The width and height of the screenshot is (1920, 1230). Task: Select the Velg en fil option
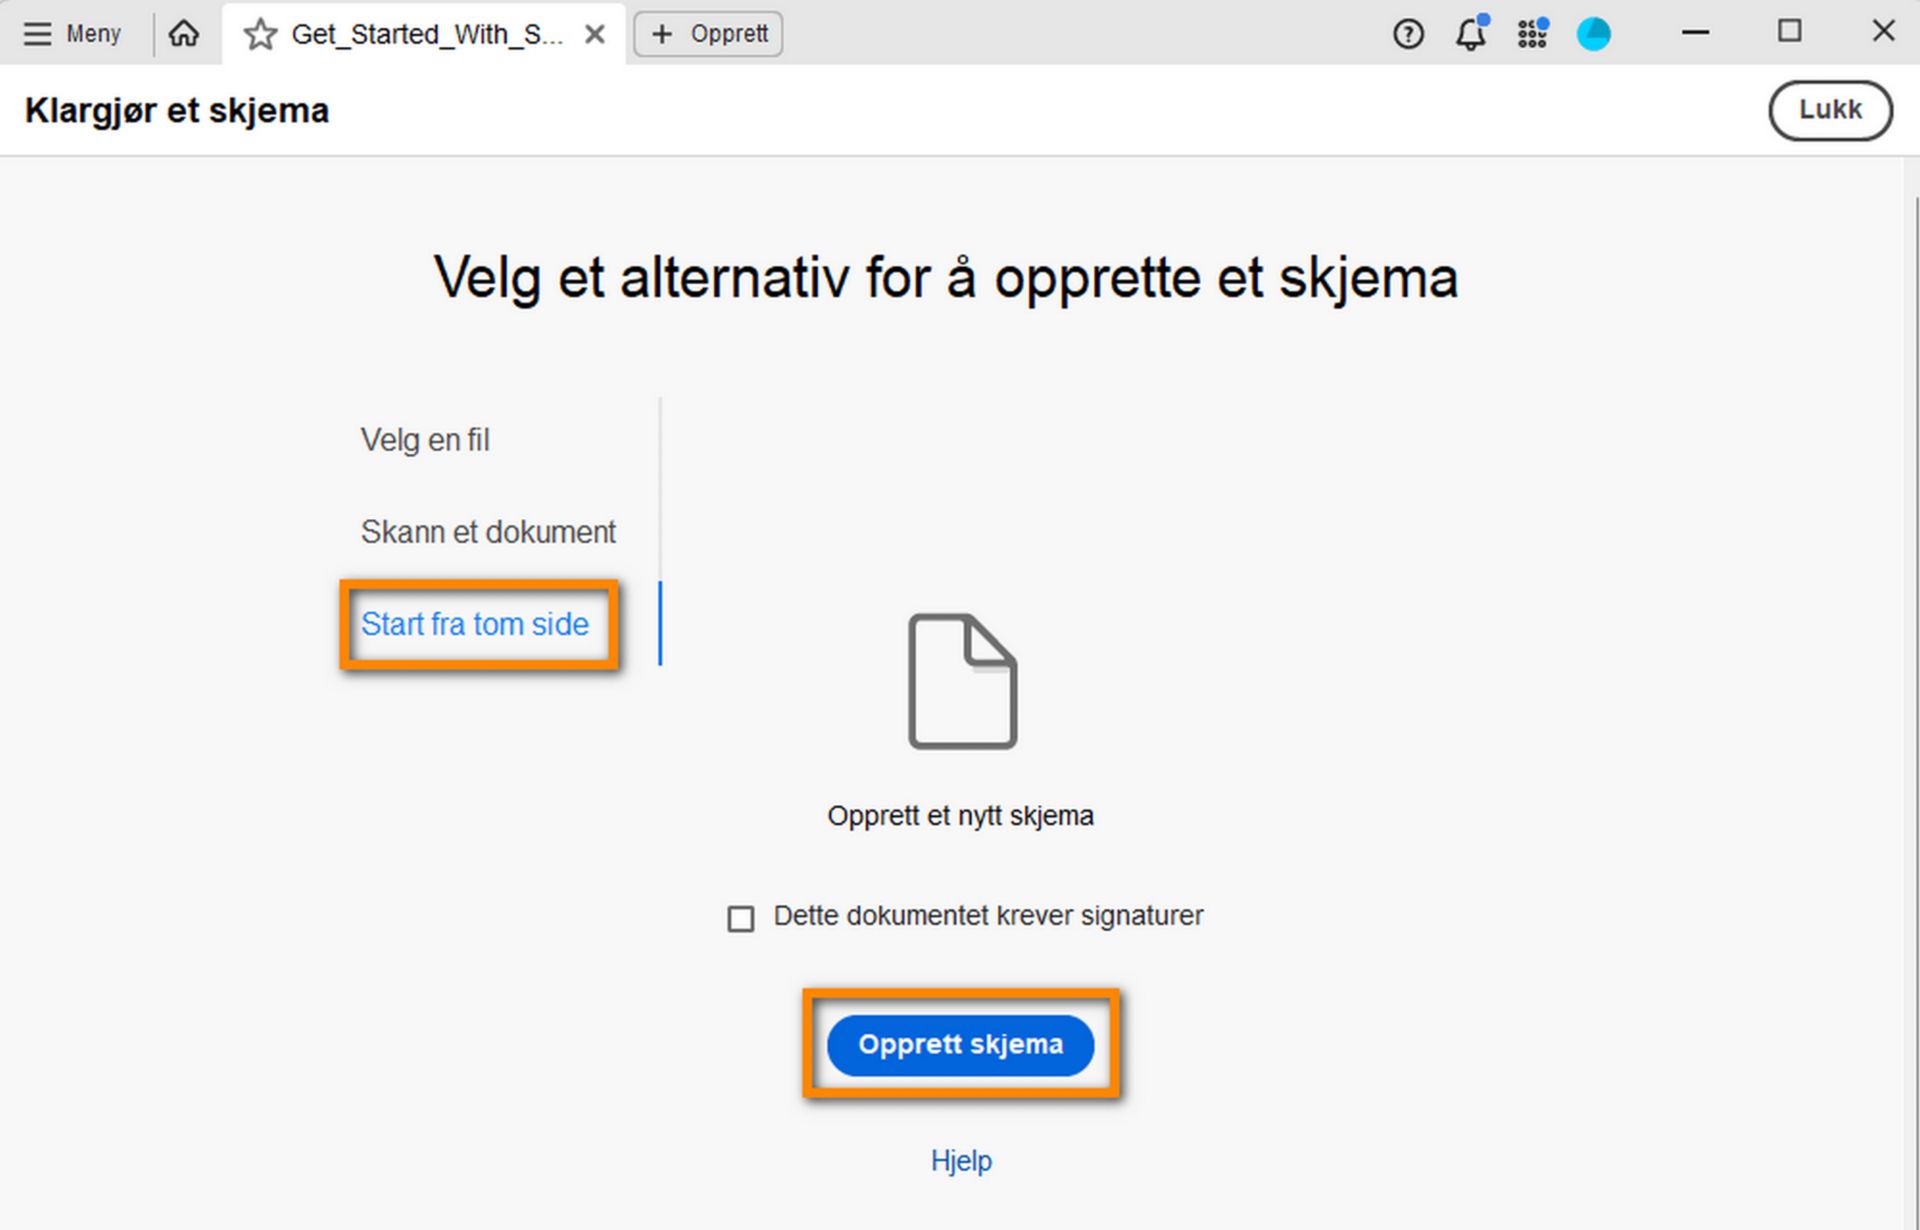tap(424, 440)
